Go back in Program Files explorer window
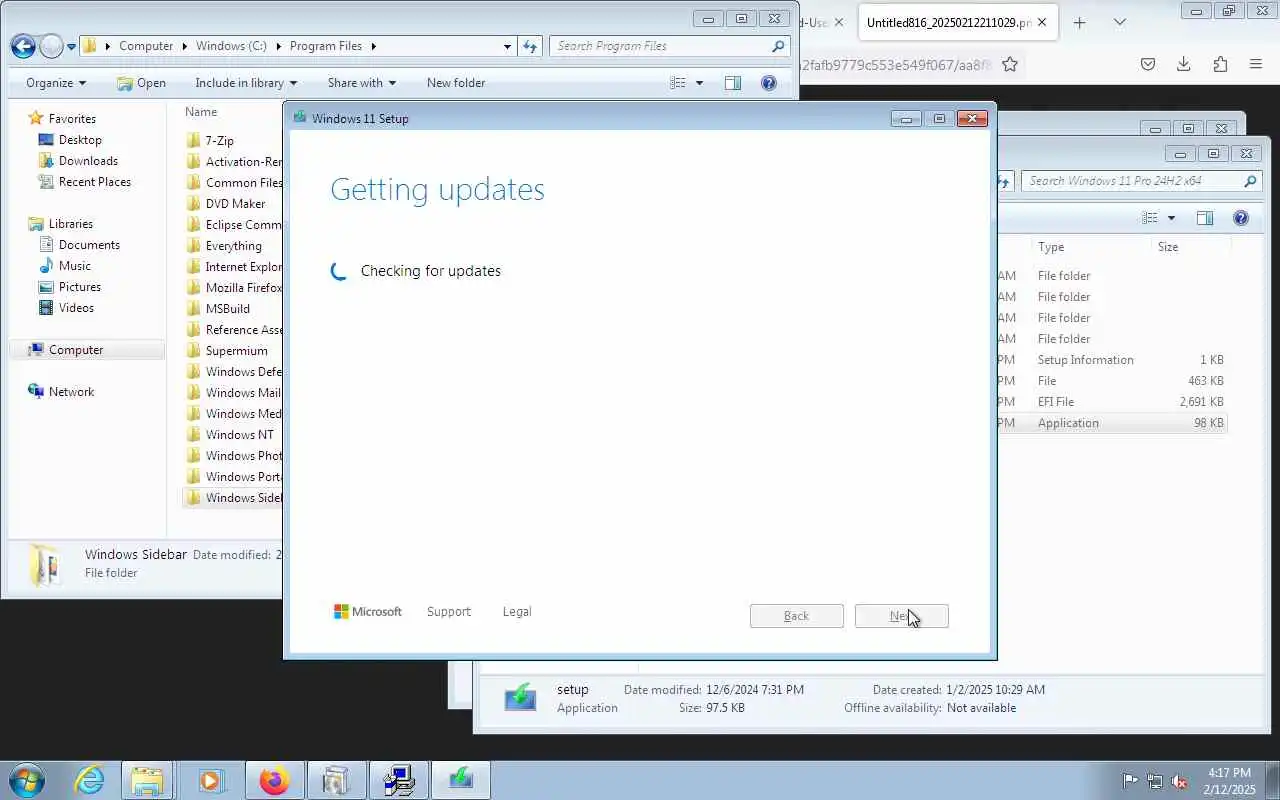The height and width of the screenshot is (800, 1280). click(x=23, y=46)
